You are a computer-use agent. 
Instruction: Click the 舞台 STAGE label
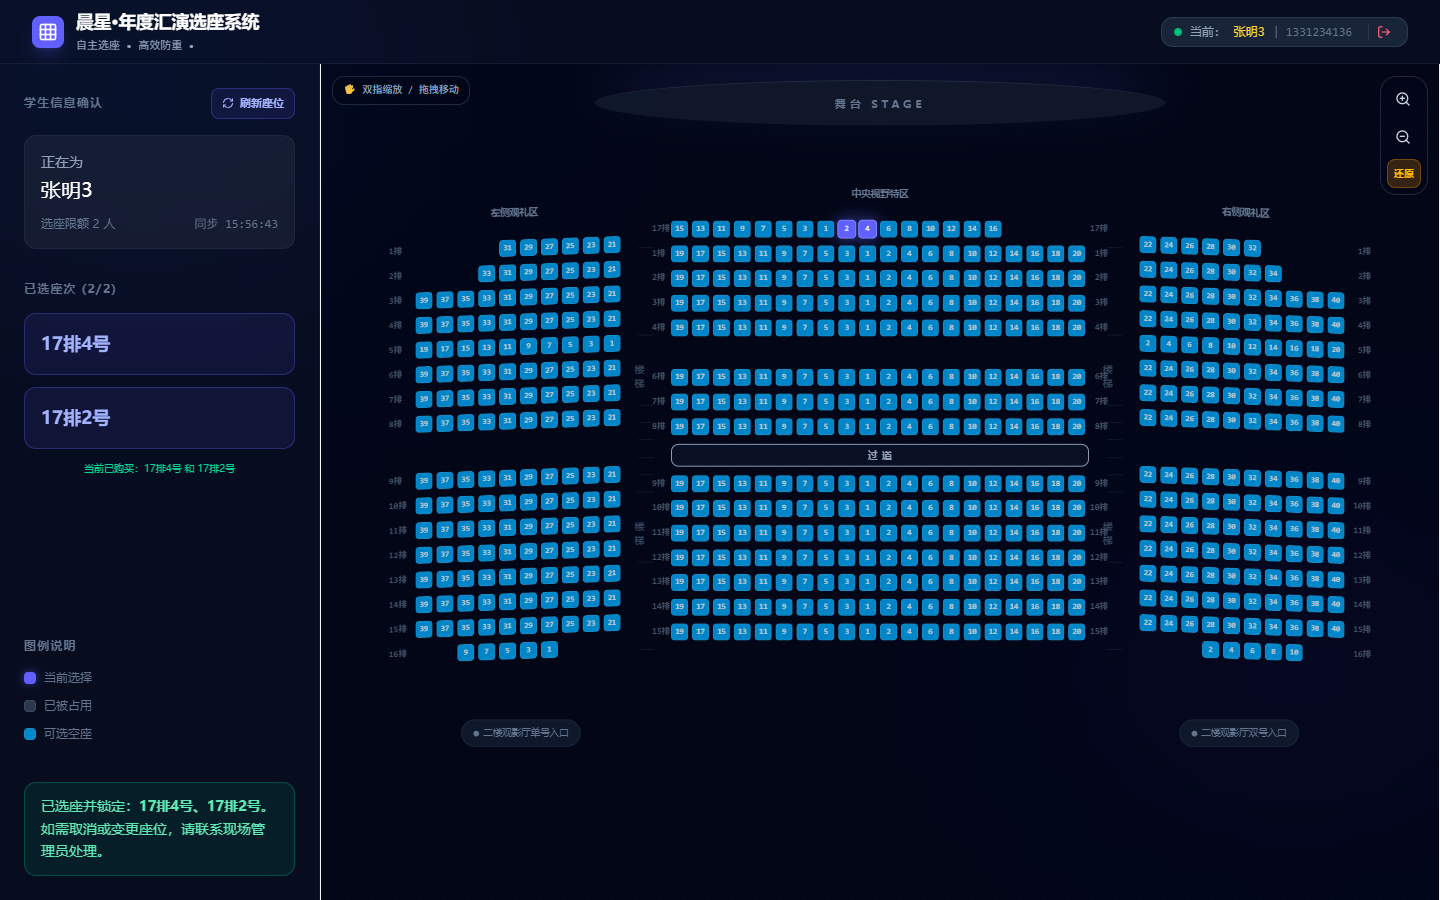point(879,104)
